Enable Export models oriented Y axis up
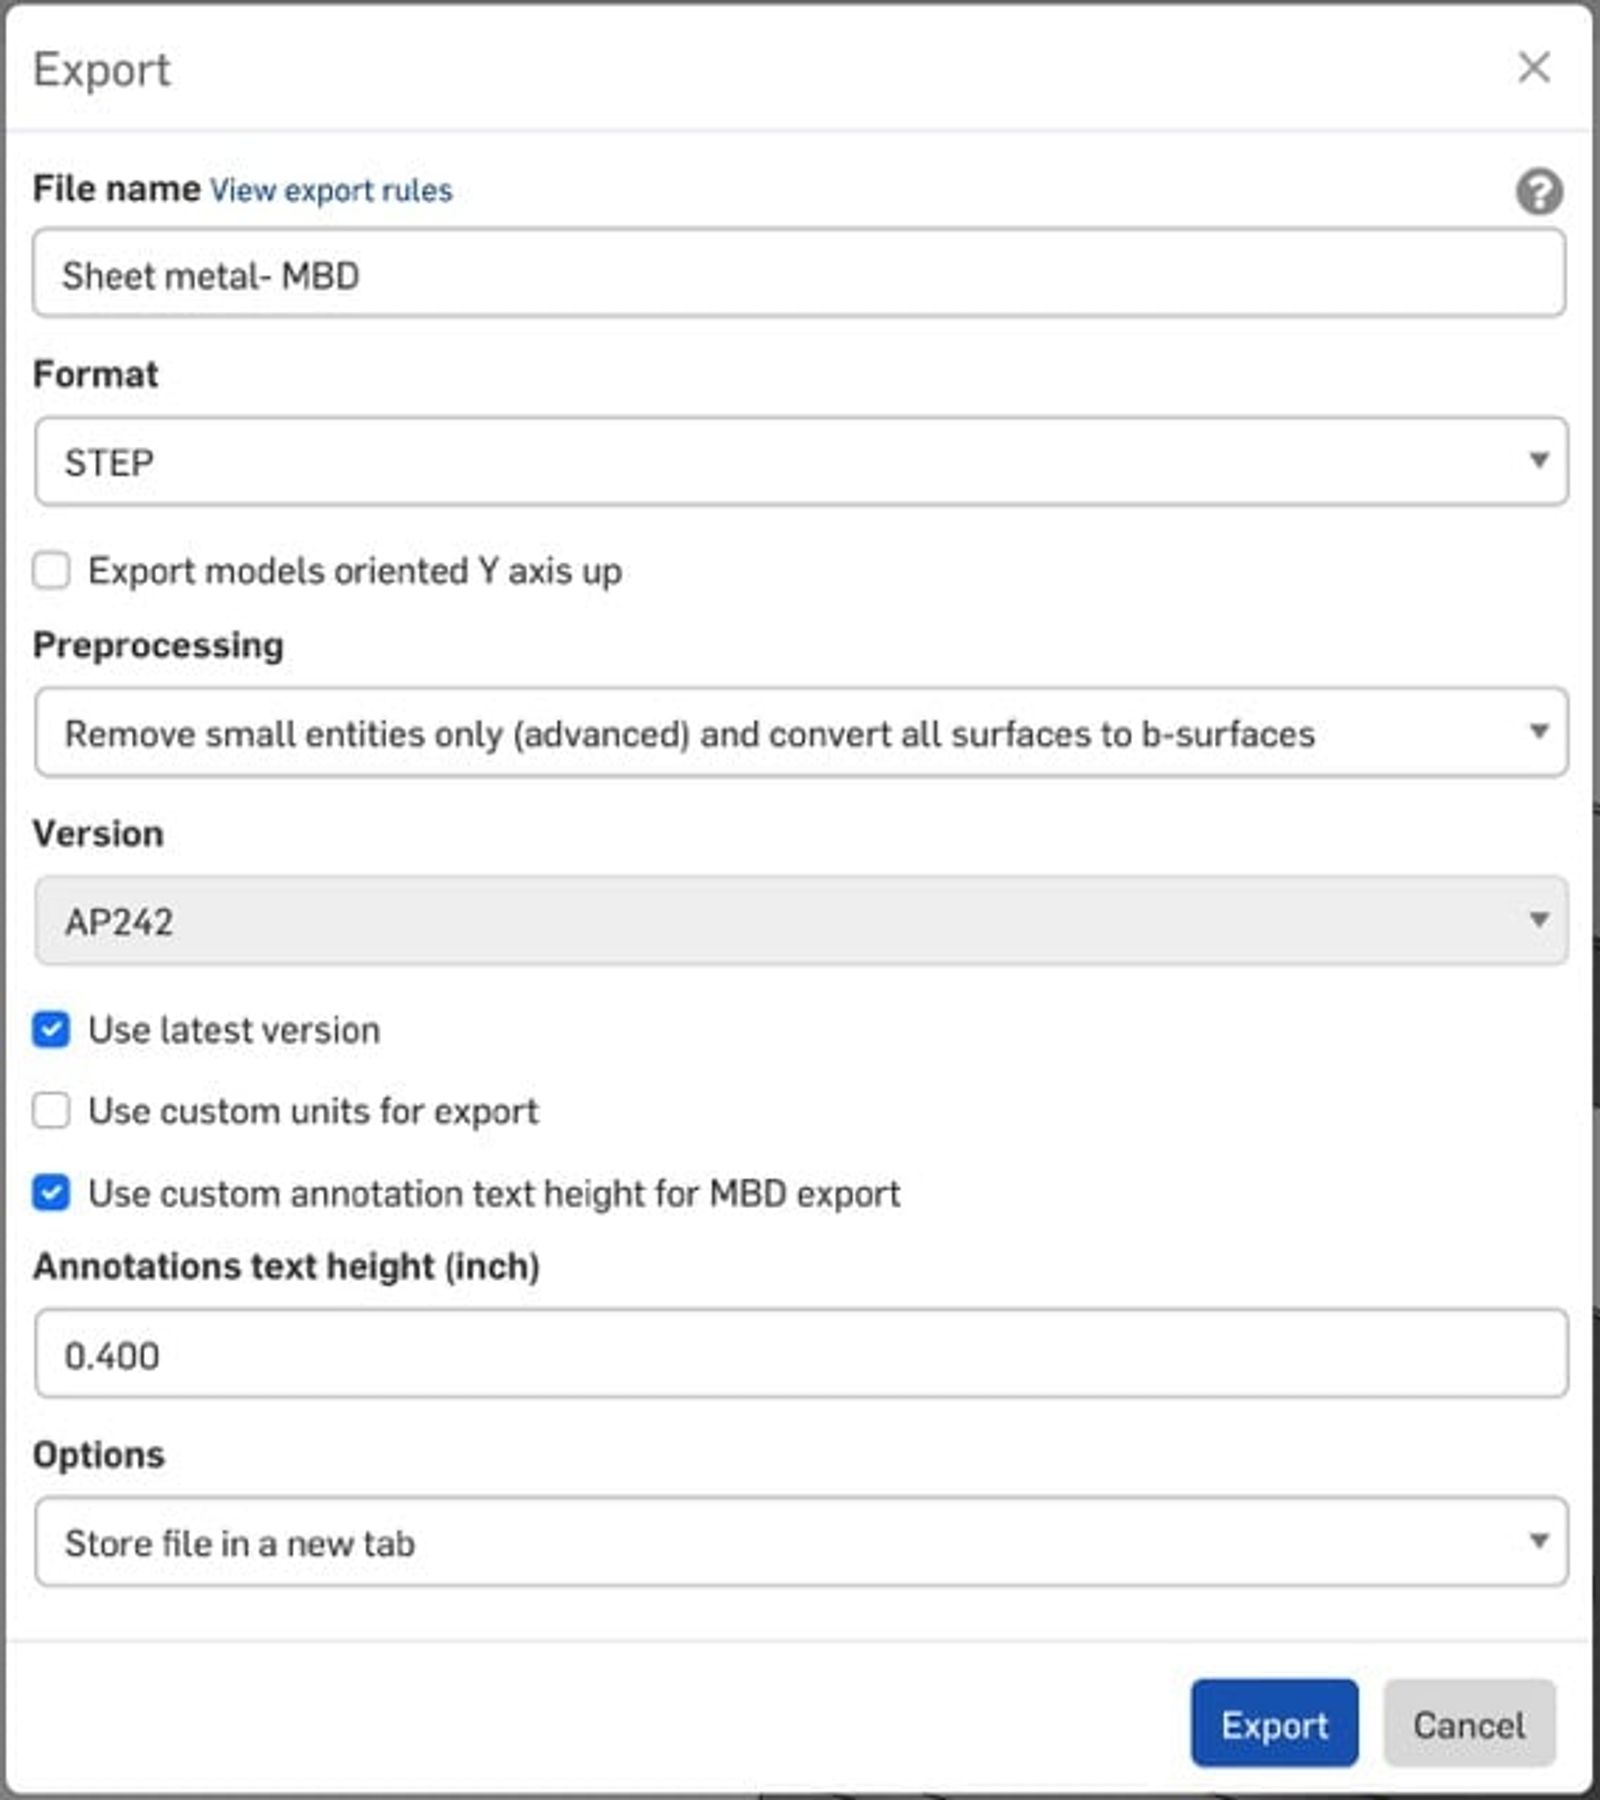 [52, 570]
